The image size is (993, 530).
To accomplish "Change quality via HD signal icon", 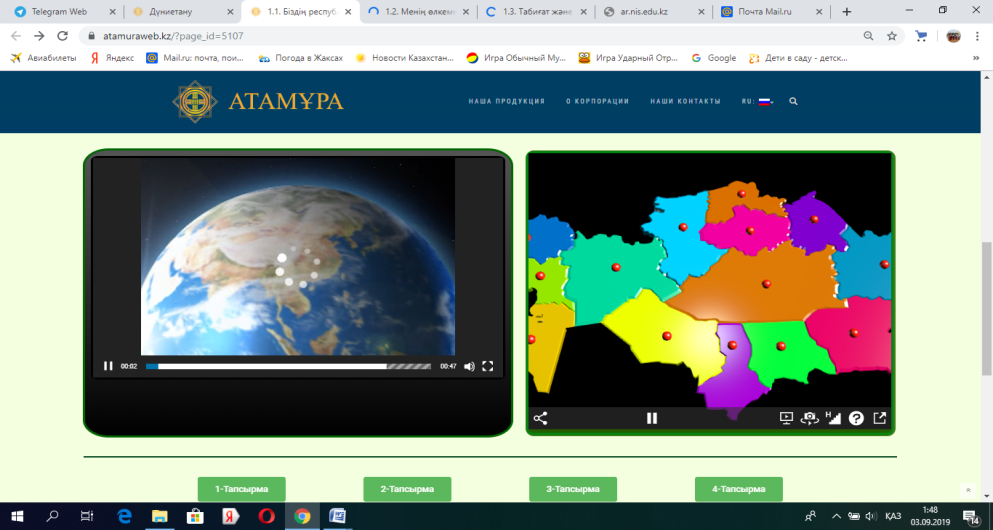I will (x=833, y=418).
